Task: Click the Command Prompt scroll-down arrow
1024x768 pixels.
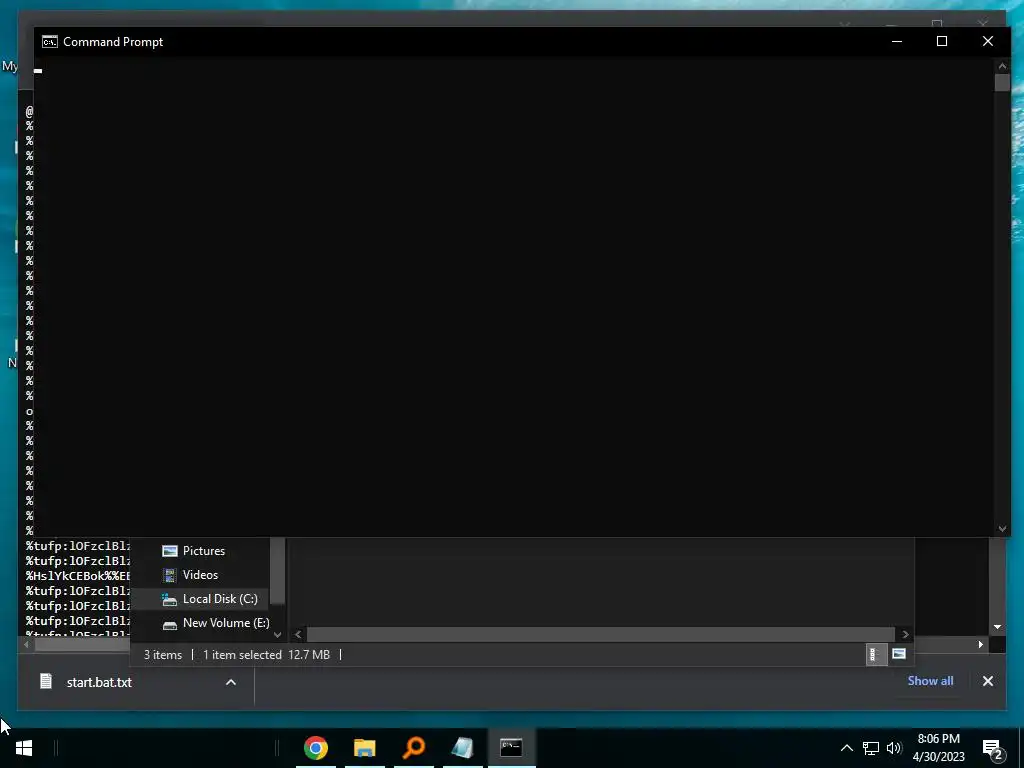Action: click(x=1002, y=529)
